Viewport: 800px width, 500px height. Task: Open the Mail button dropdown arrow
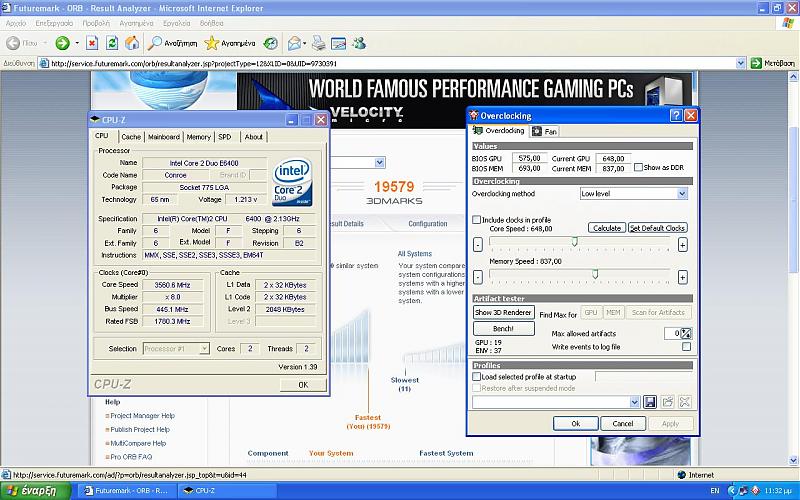click(305, 43)
